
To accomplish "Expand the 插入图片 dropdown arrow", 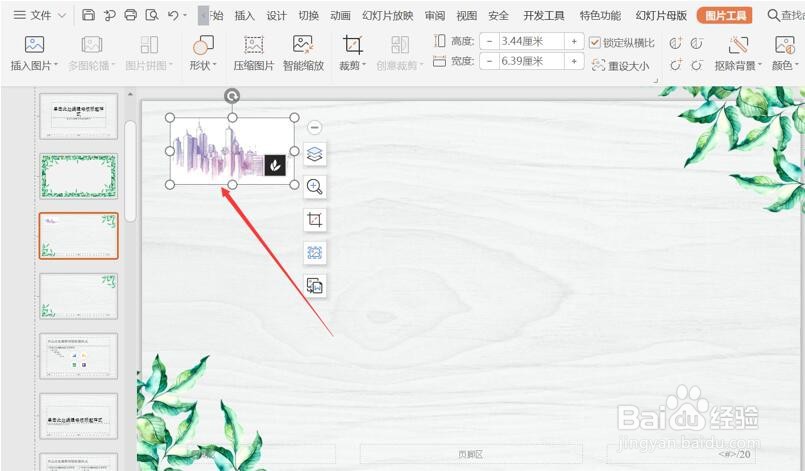I will 55,66.
